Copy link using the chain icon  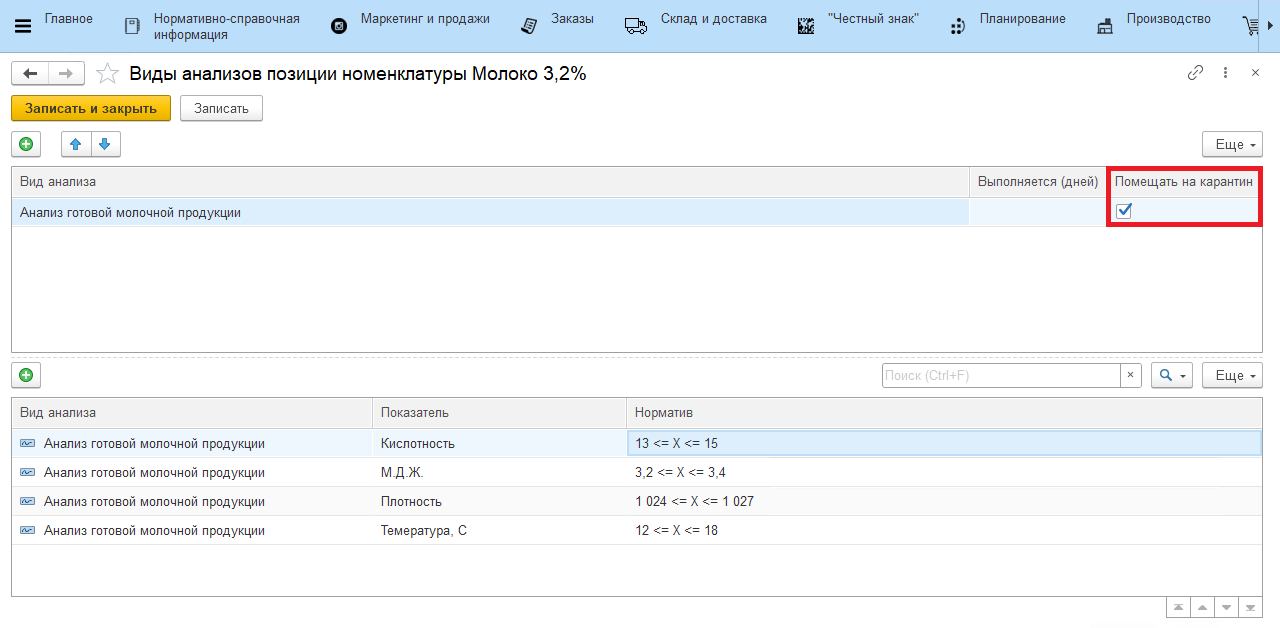coord(1195,73)
